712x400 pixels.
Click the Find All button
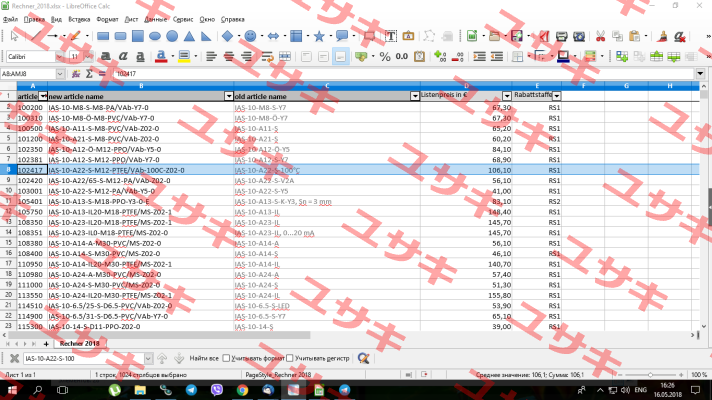click(x=204, y=358)
